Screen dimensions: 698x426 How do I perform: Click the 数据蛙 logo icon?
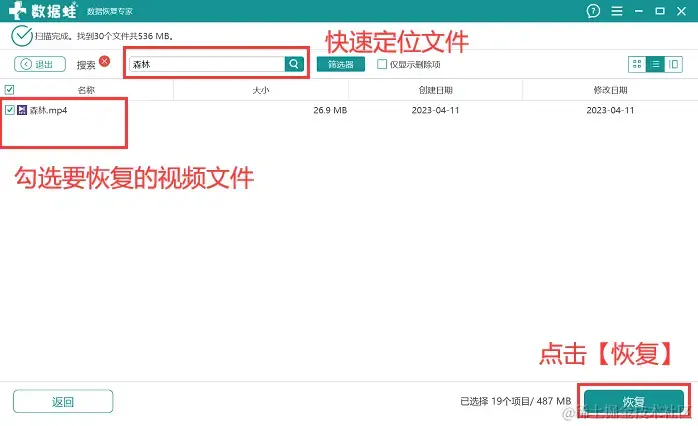click(17, 11)
